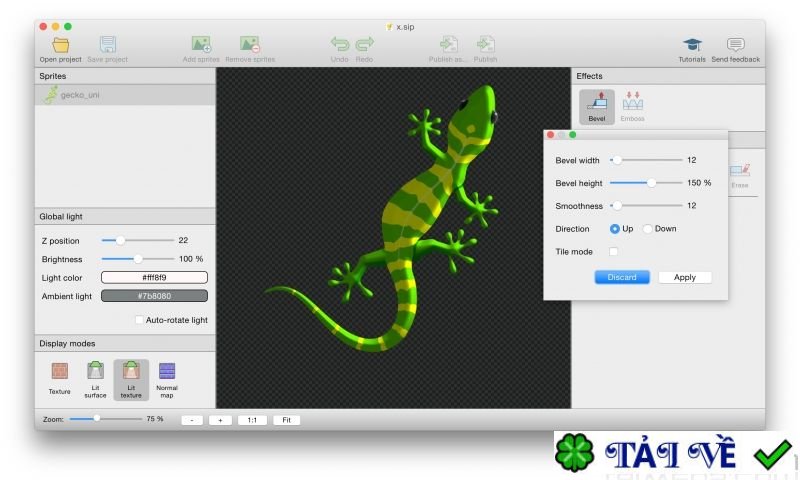
Task: Click the zoom plus button
Action: 220,420
